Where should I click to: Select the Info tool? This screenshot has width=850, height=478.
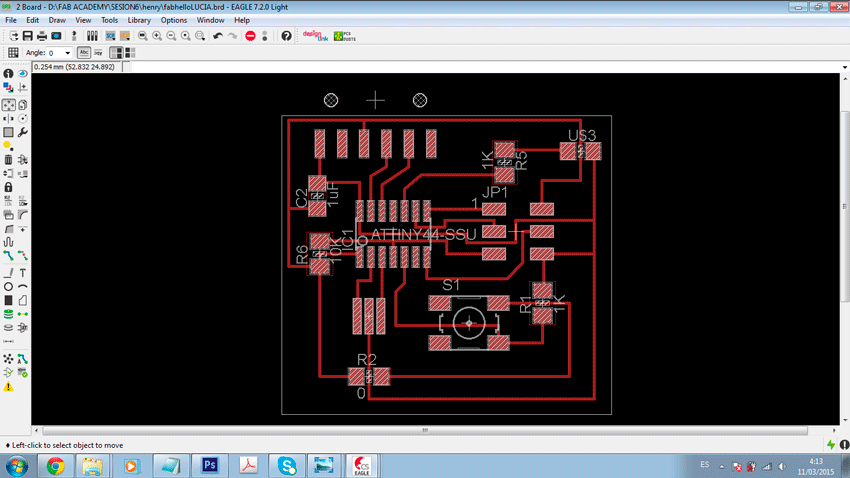point(8,73)
